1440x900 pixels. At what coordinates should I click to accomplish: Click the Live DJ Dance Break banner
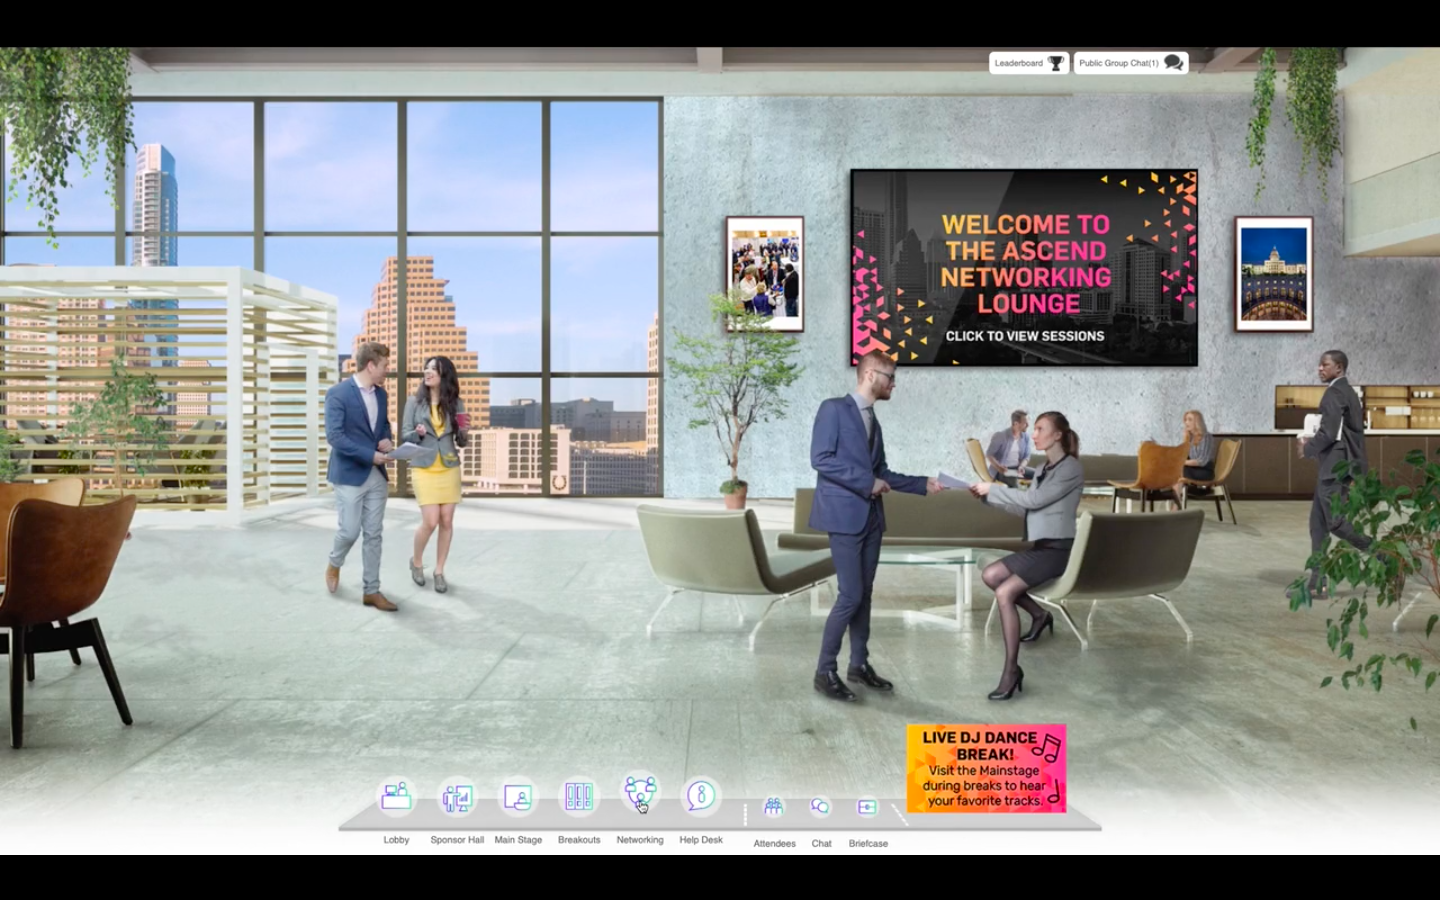tap(985, 768)
